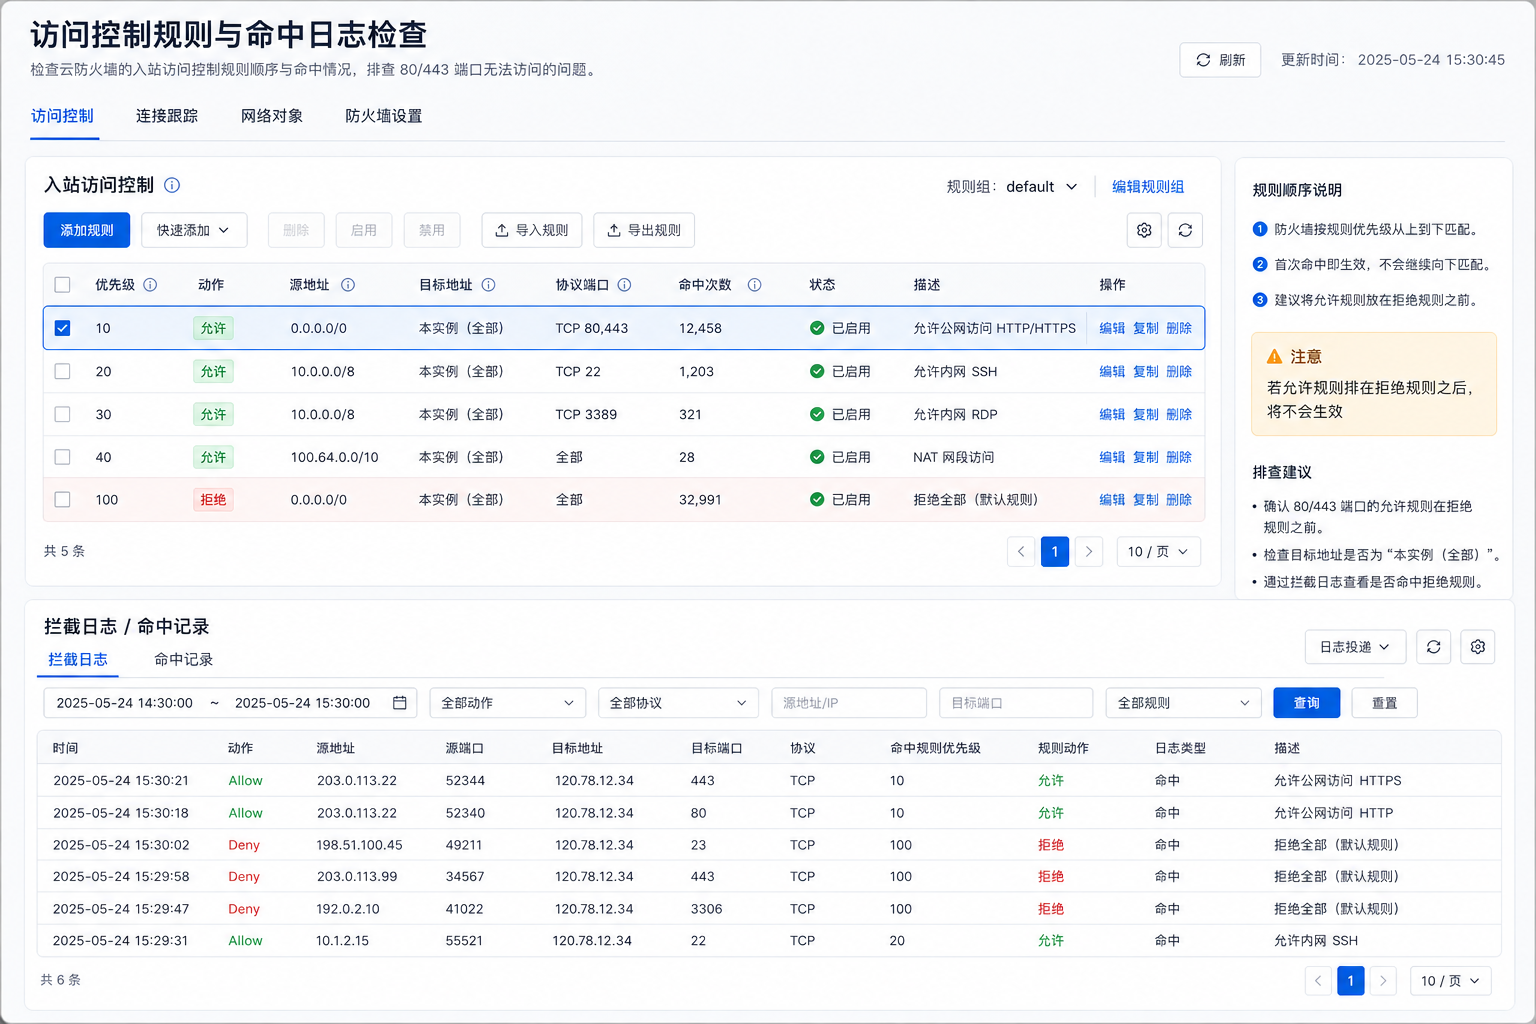
Task: Refresh the 拦截日志 log list icon
Action: click(1433, 647)
